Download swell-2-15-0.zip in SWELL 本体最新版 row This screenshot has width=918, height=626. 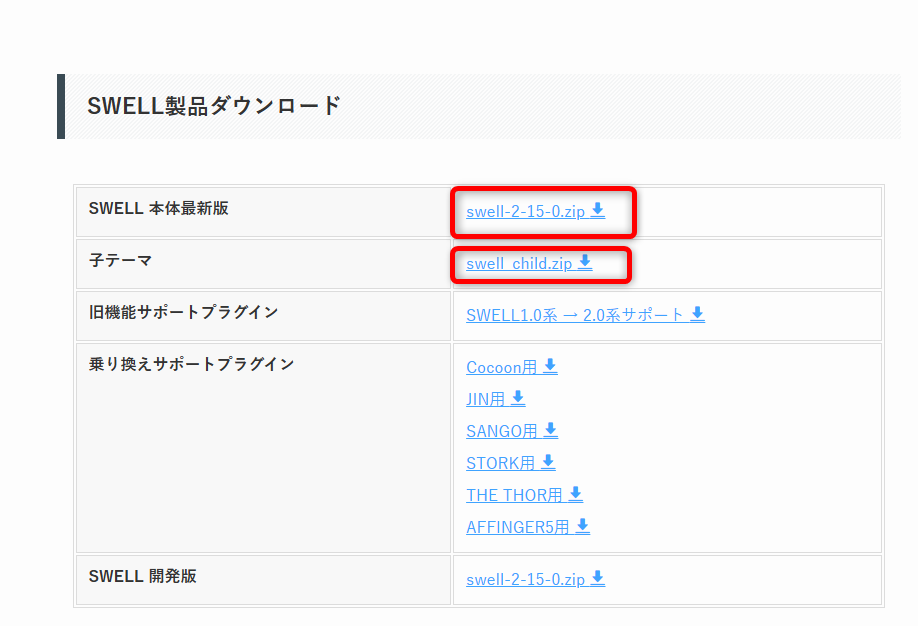[535, 211]
